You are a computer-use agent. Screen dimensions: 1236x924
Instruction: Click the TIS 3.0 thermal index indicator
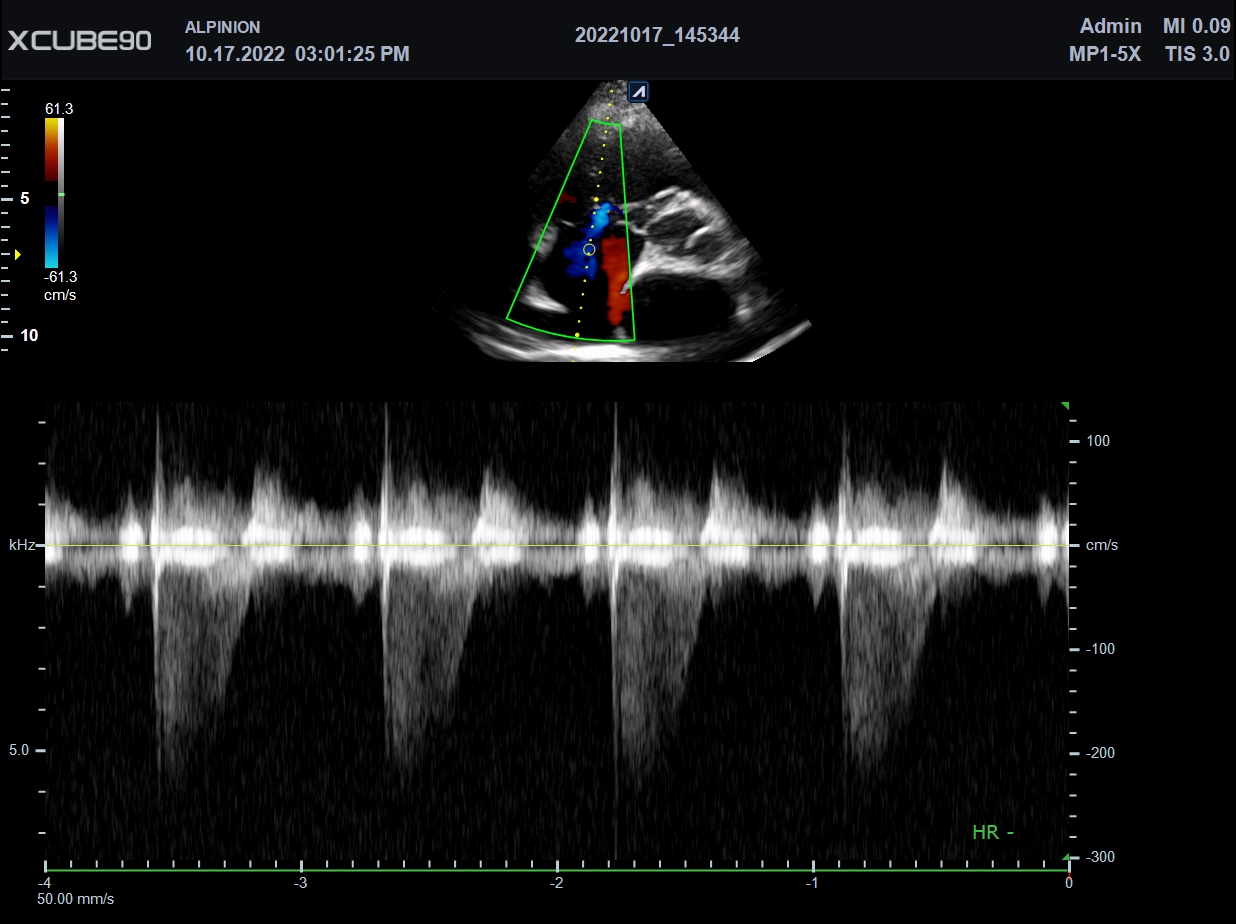tap(1197, 55)
